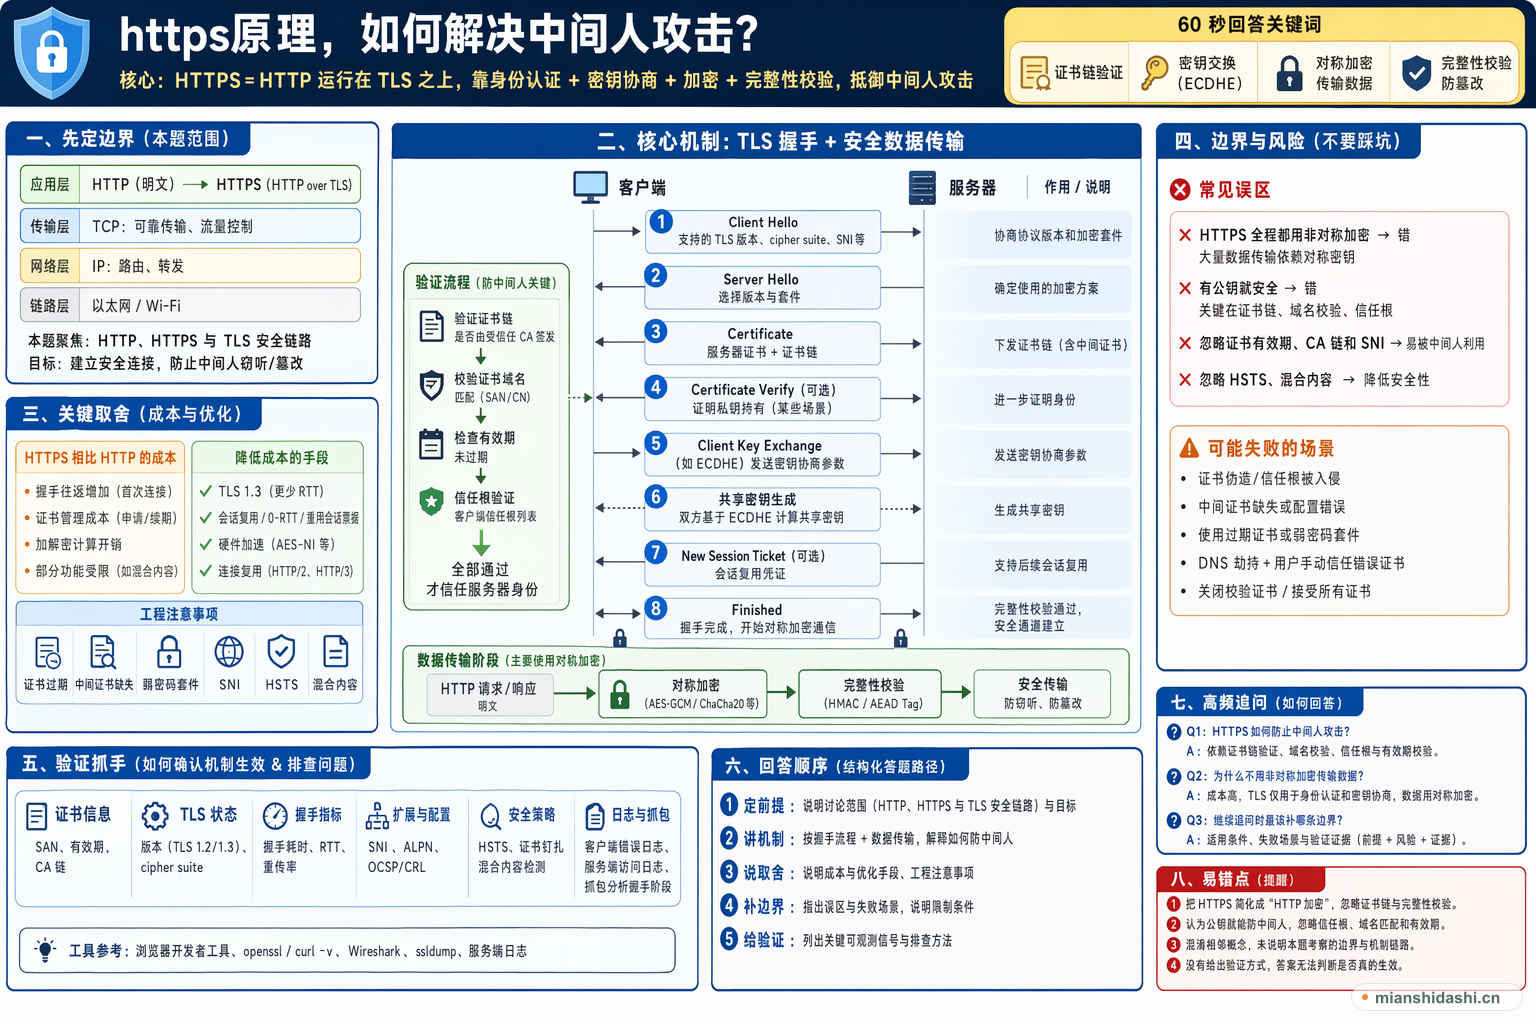Click the green padlock in the 对称加密 box
This screenshot has height=1024, width=1536.
pos(620,694)
